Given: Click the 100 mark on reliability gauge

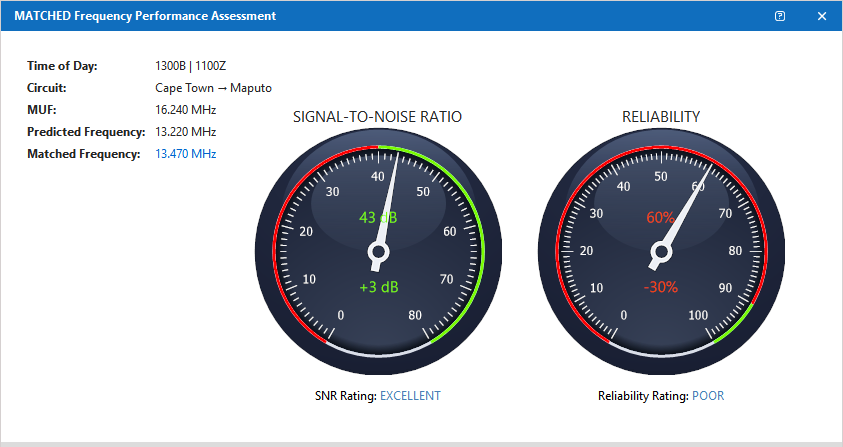Looking at the screenshot, I should [698, 315].
